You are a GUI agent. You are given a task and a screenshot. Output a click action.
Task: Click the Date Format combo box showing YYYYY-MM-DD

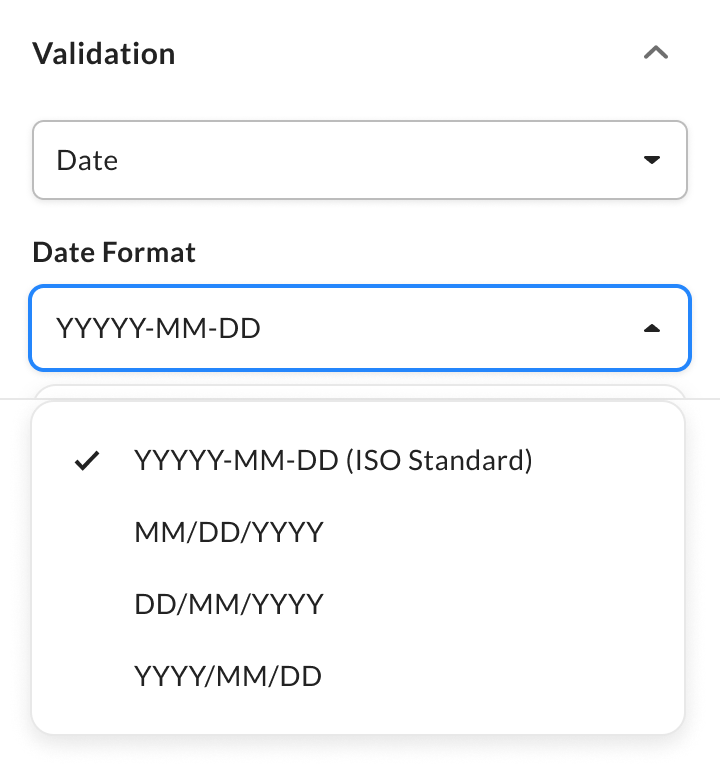359,328
